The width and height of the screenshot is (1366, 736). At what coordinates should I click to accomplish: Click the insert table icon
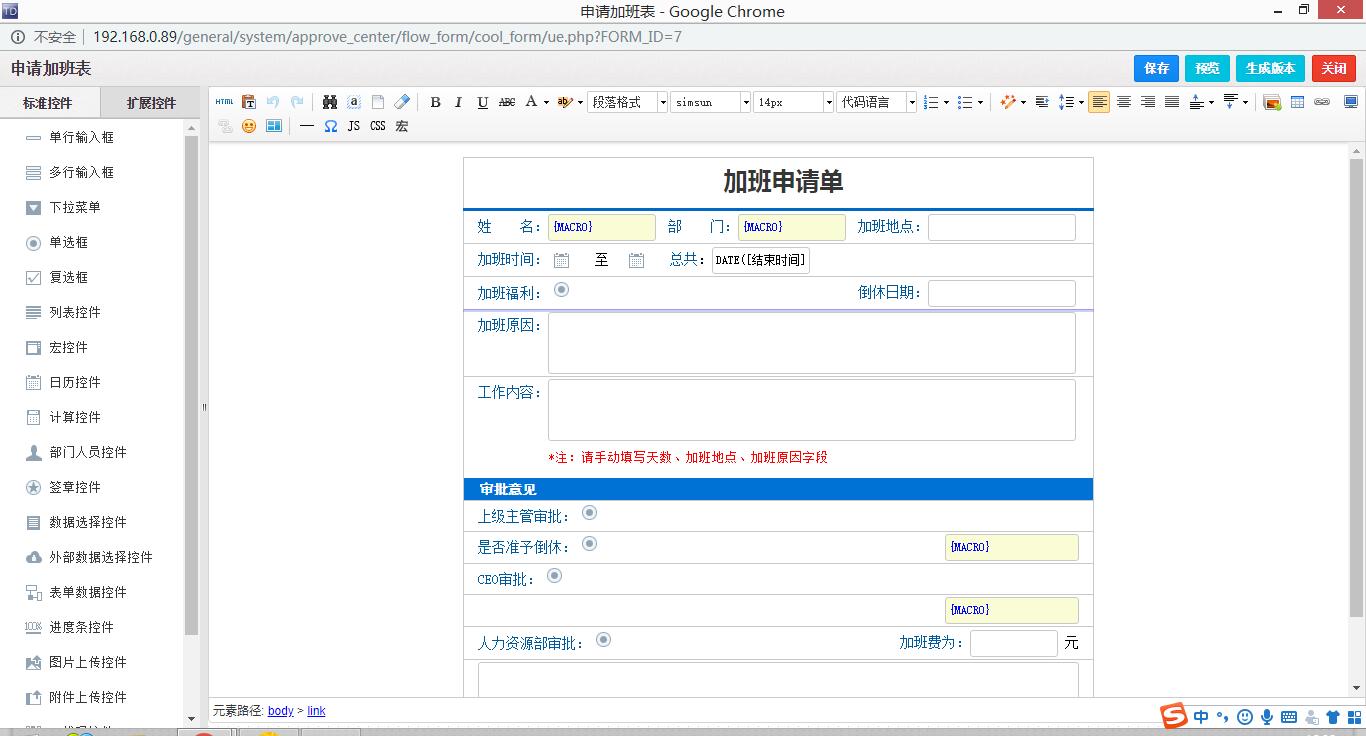coord(1297,102)
